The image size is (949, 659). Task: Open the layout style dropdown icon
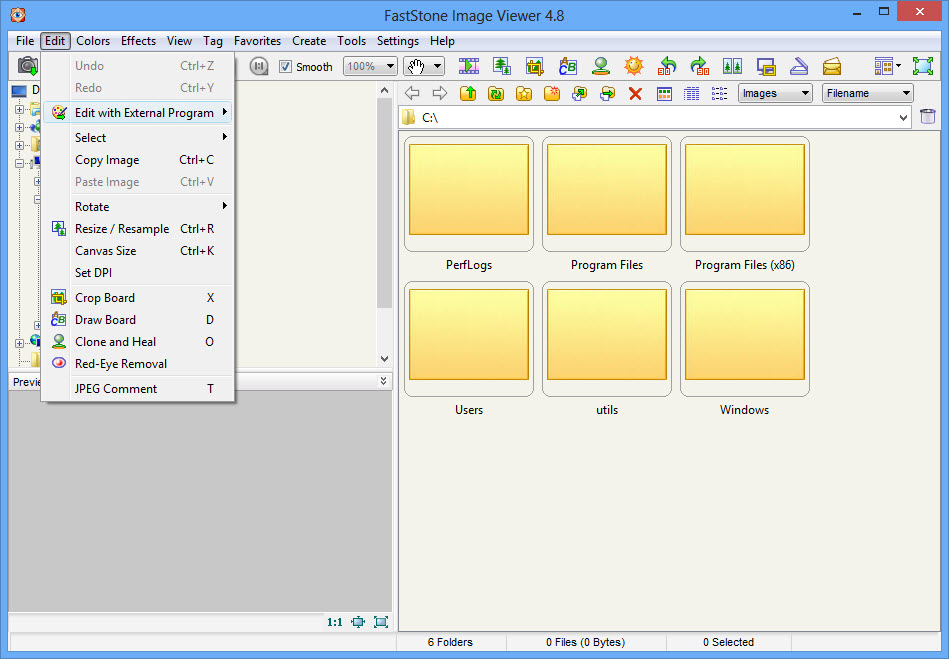click(887, 66)
